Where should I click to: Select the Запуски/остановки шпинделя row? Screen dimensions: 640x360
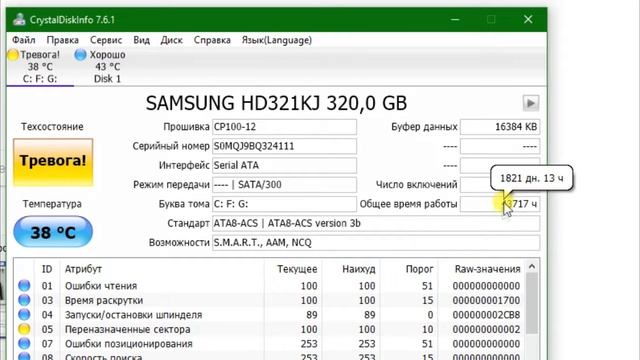269,315
